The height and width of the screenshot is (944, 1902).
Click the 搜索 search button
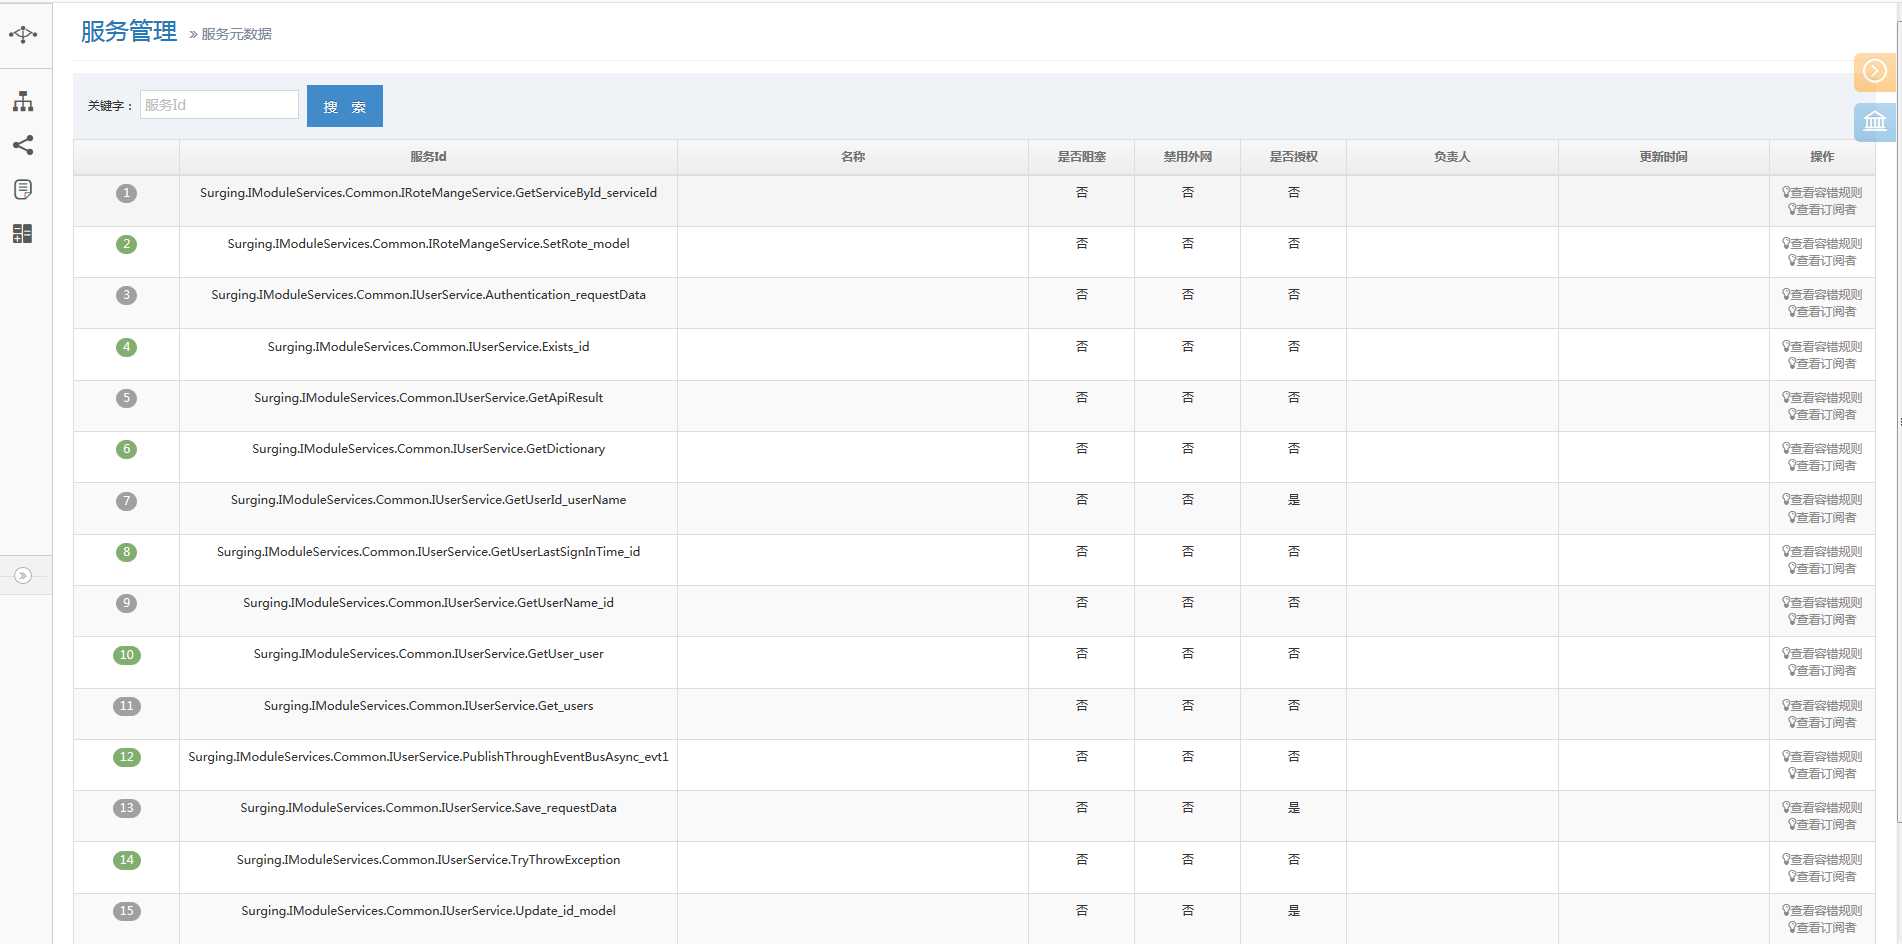point(345,106)
